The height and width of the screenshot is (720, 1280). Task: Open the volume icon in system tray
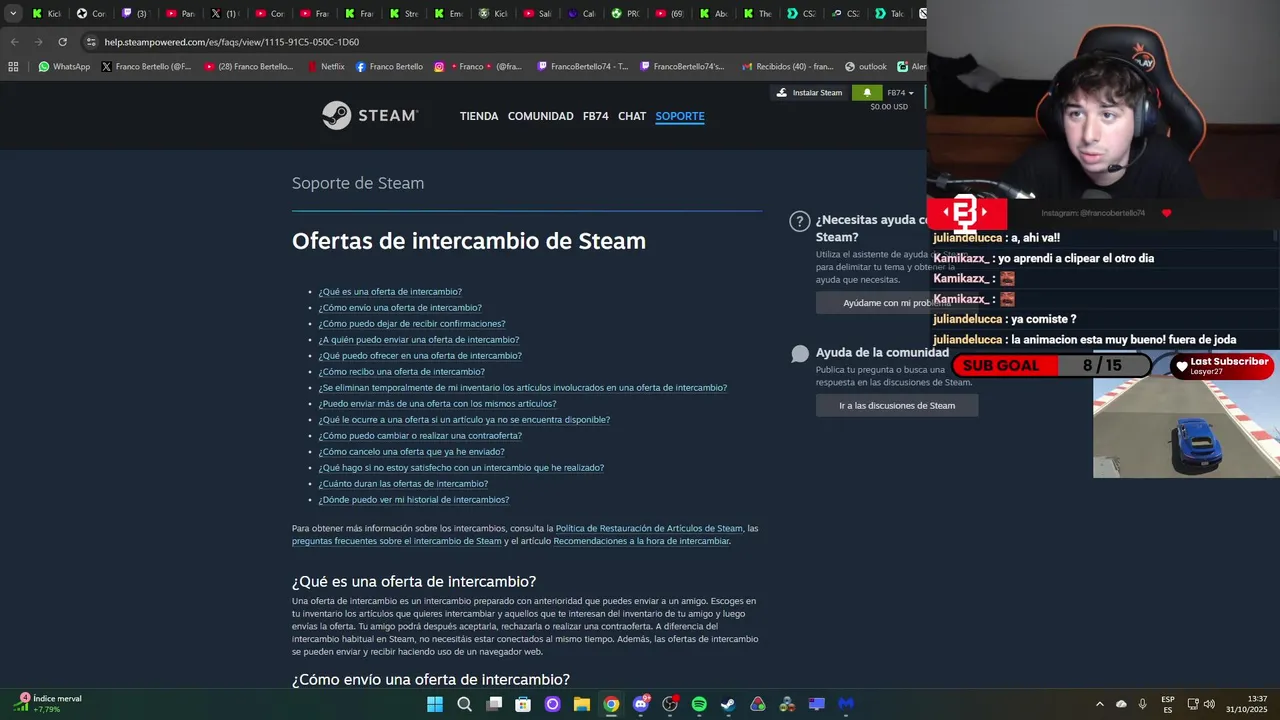(x=1209, y=704)
